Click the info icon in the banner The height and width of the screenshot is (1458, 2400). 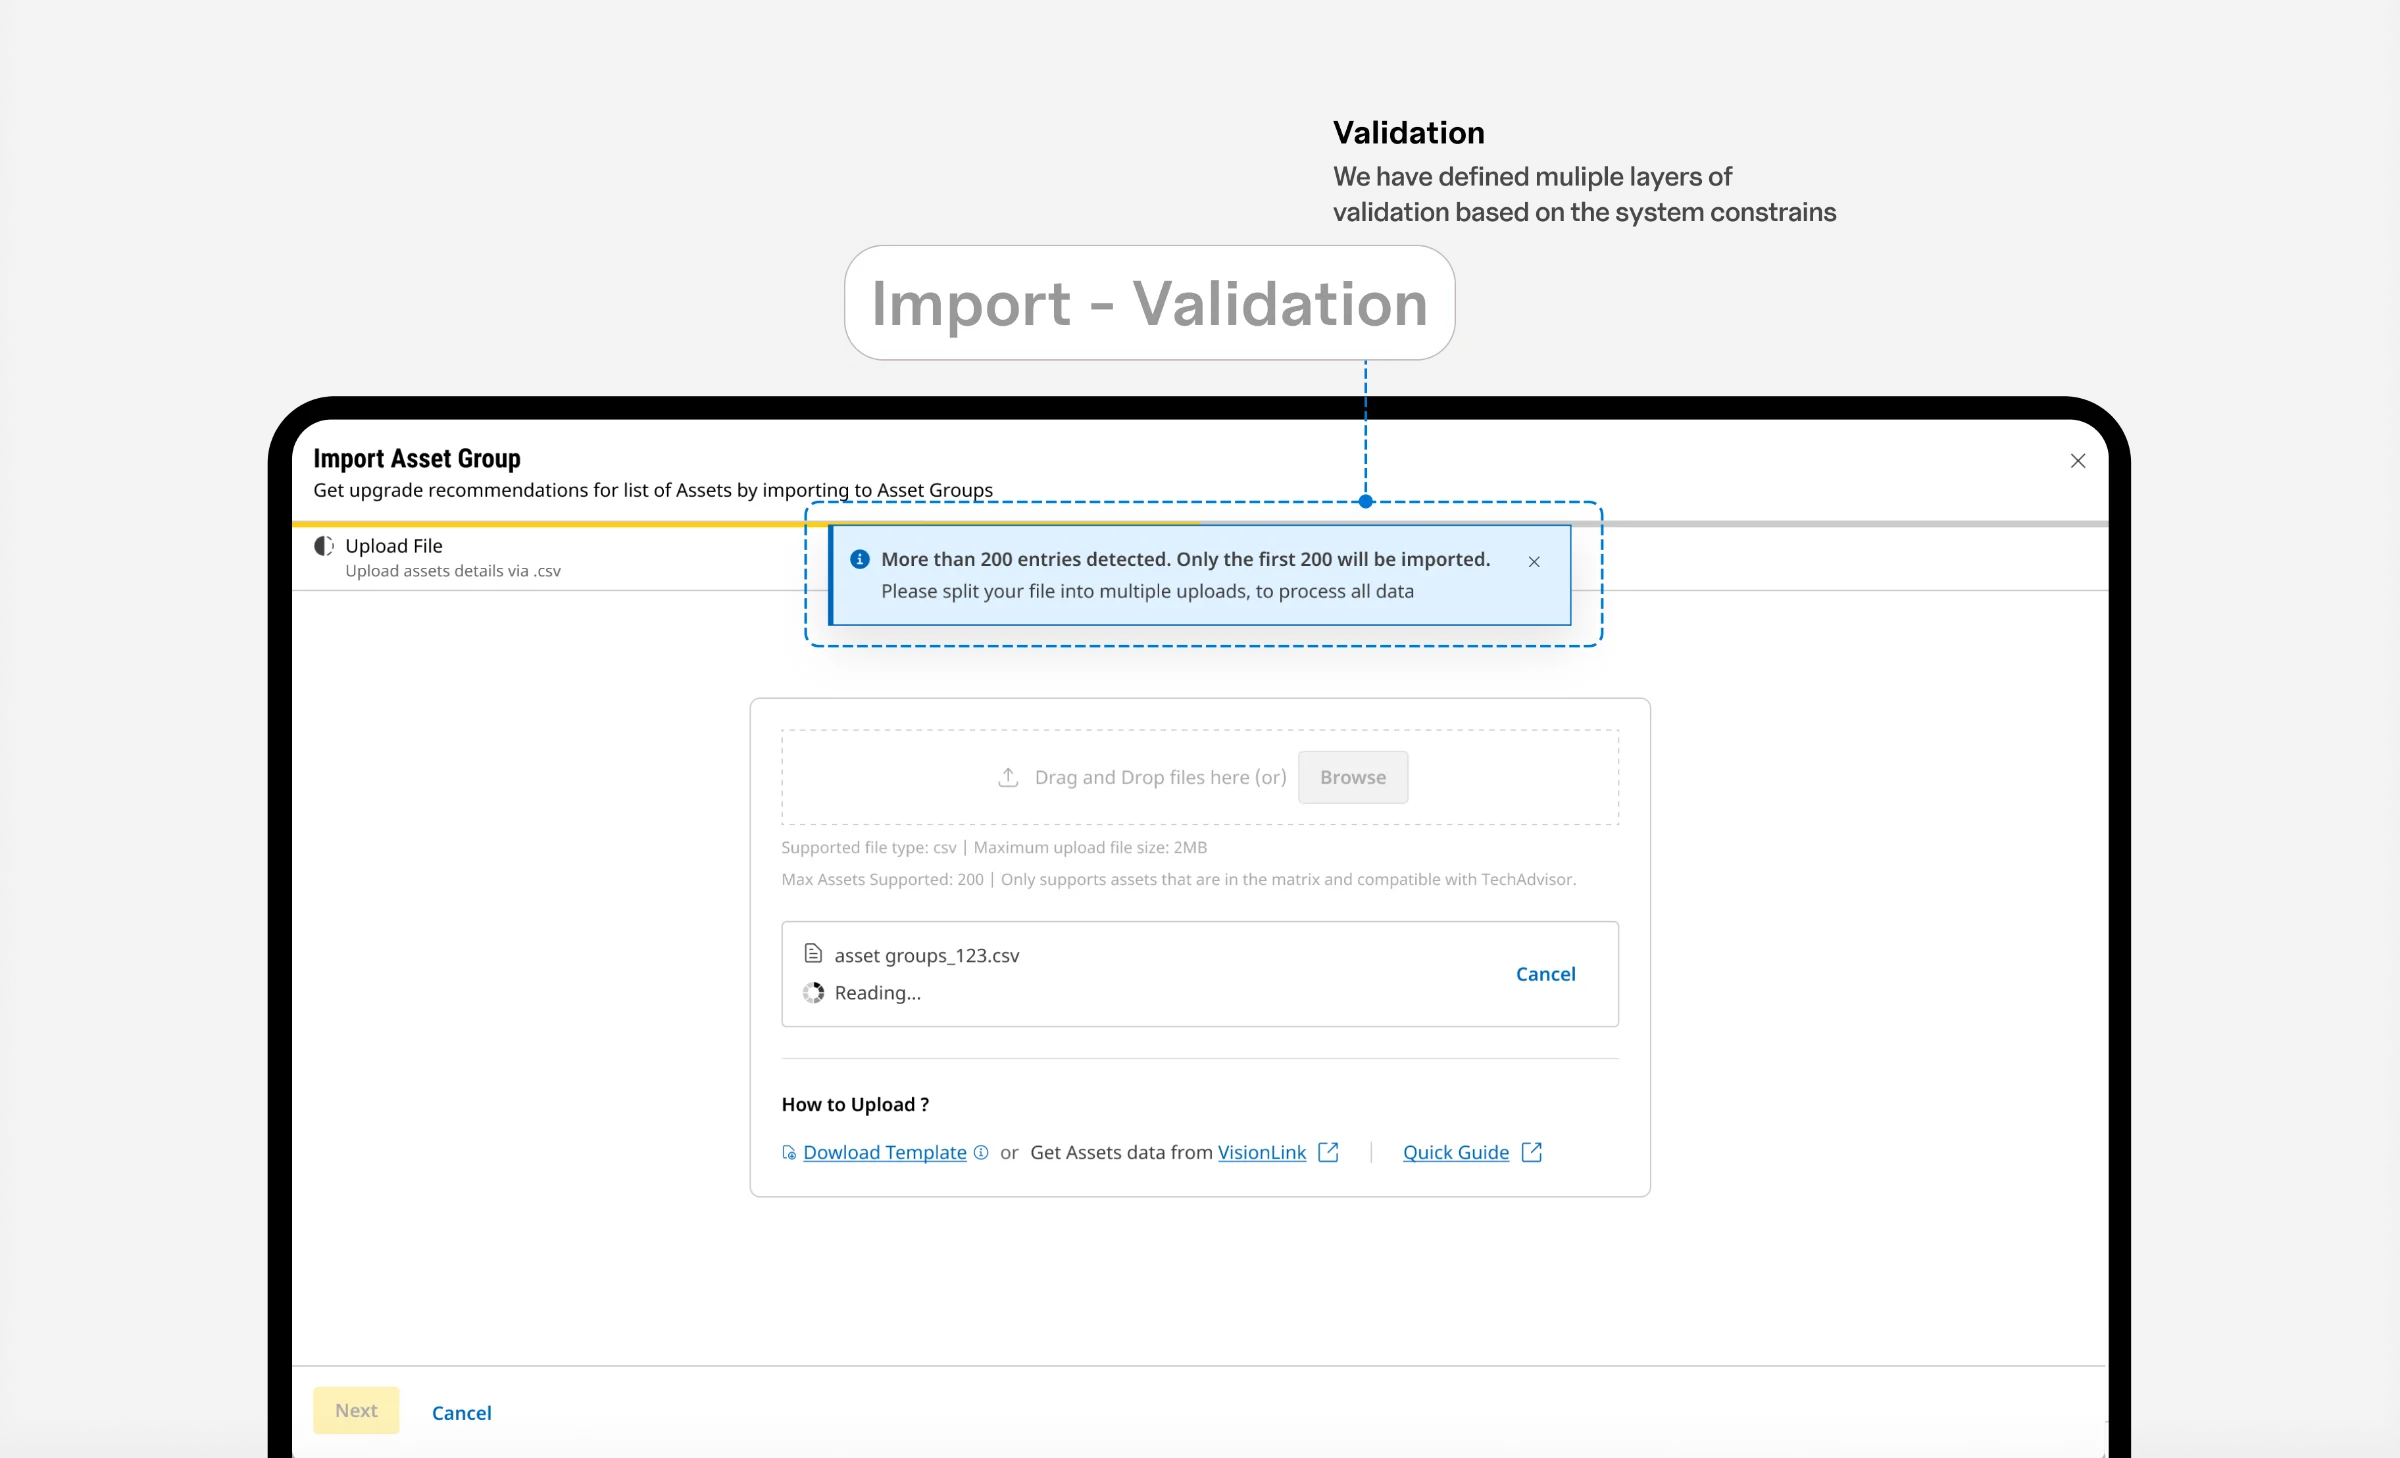pyautogui.click(x=859, y=559)
